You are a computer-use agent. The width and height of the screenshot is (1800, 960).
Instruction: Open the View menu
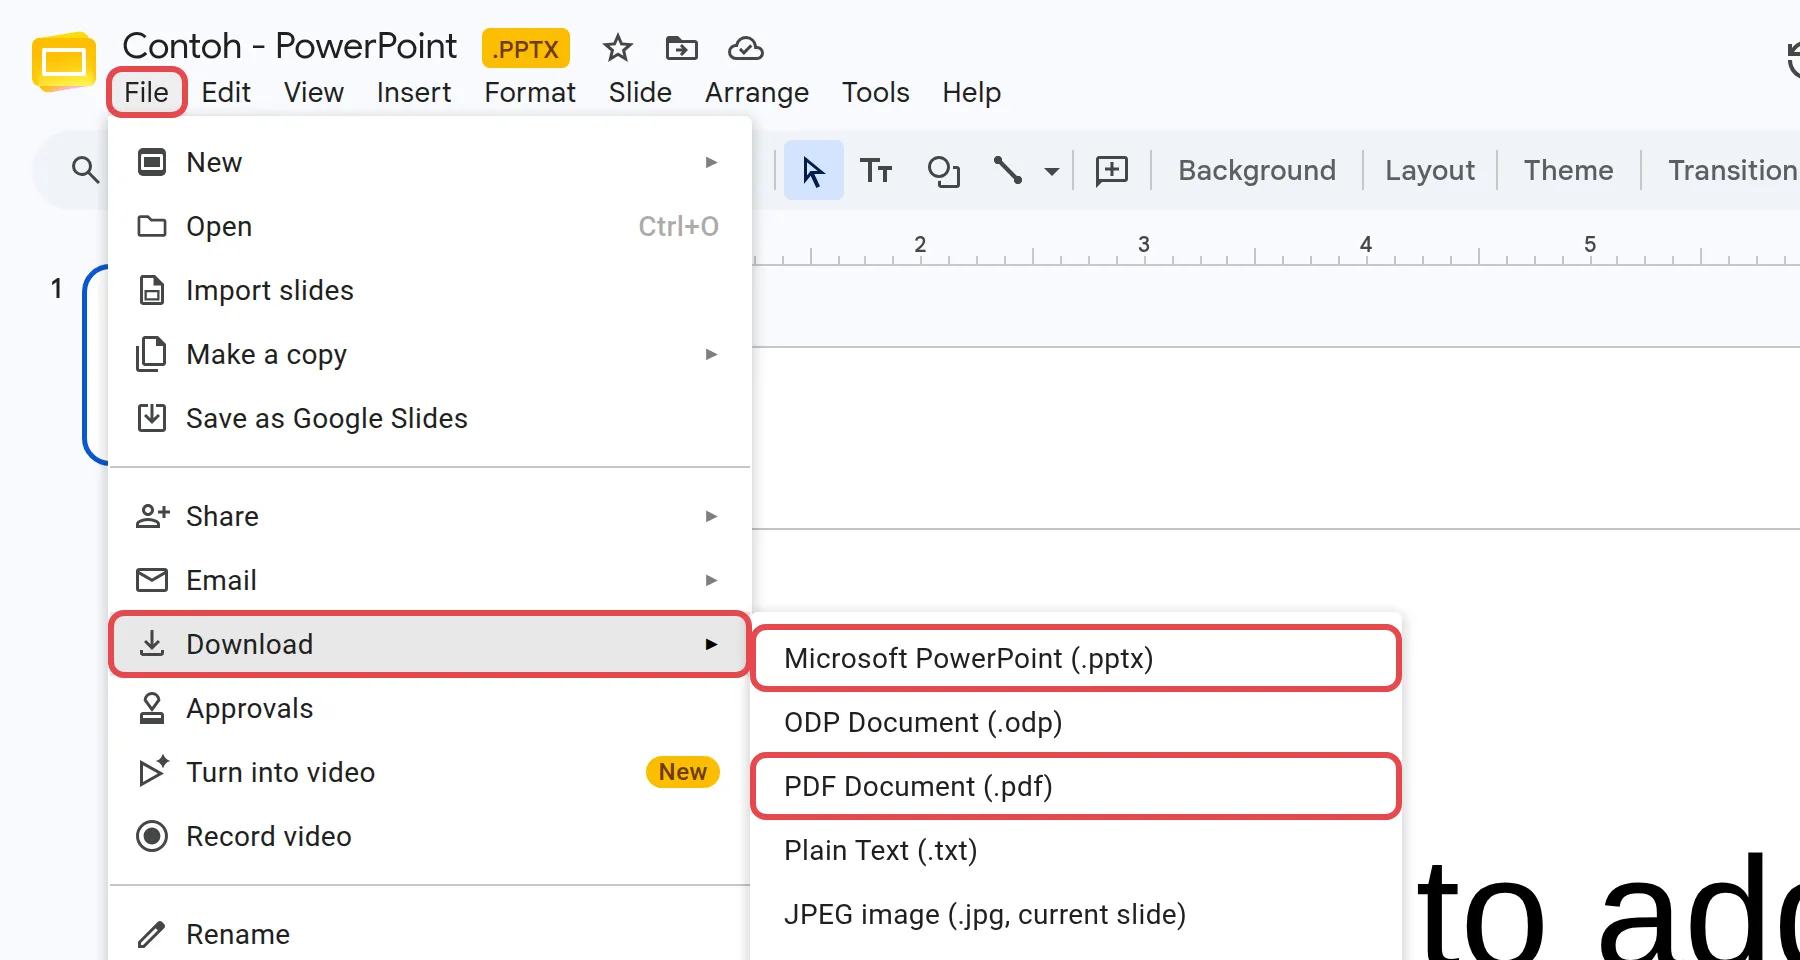314,92
